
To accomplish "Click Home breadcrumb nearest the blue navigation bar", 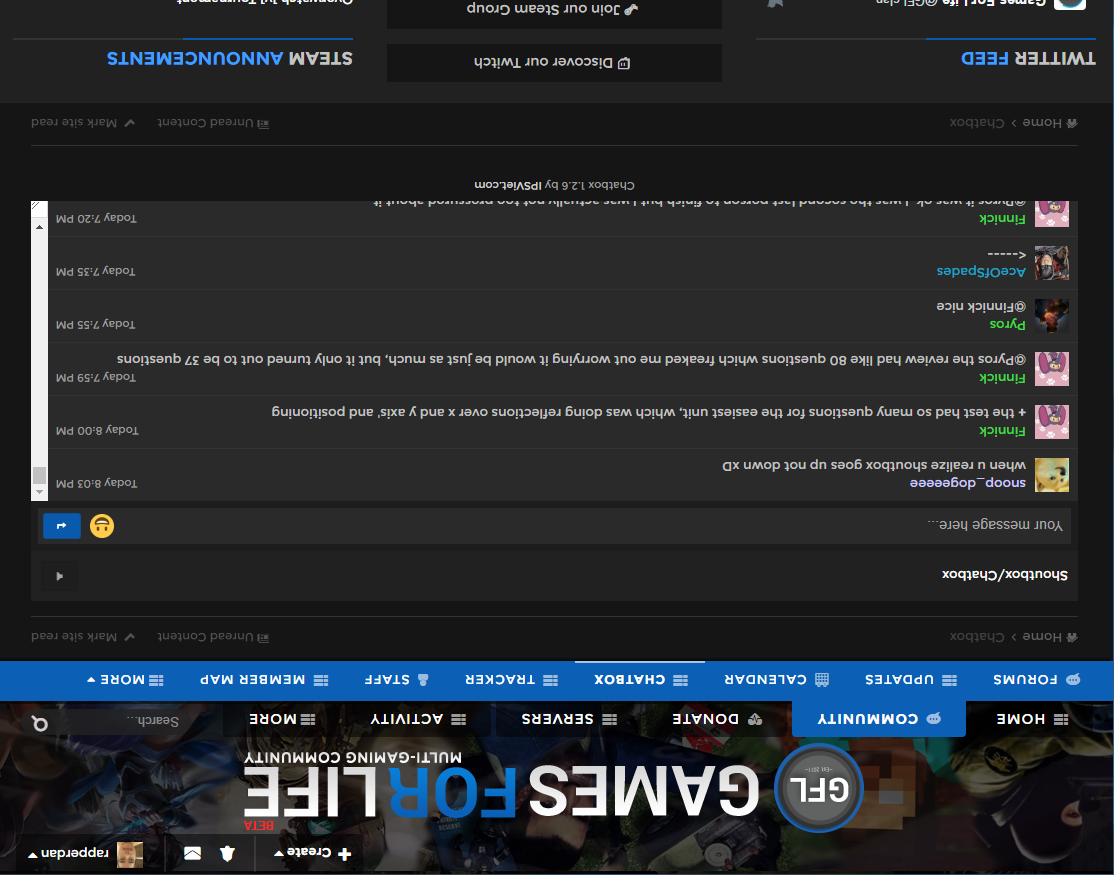I will tap(1050, 636).
